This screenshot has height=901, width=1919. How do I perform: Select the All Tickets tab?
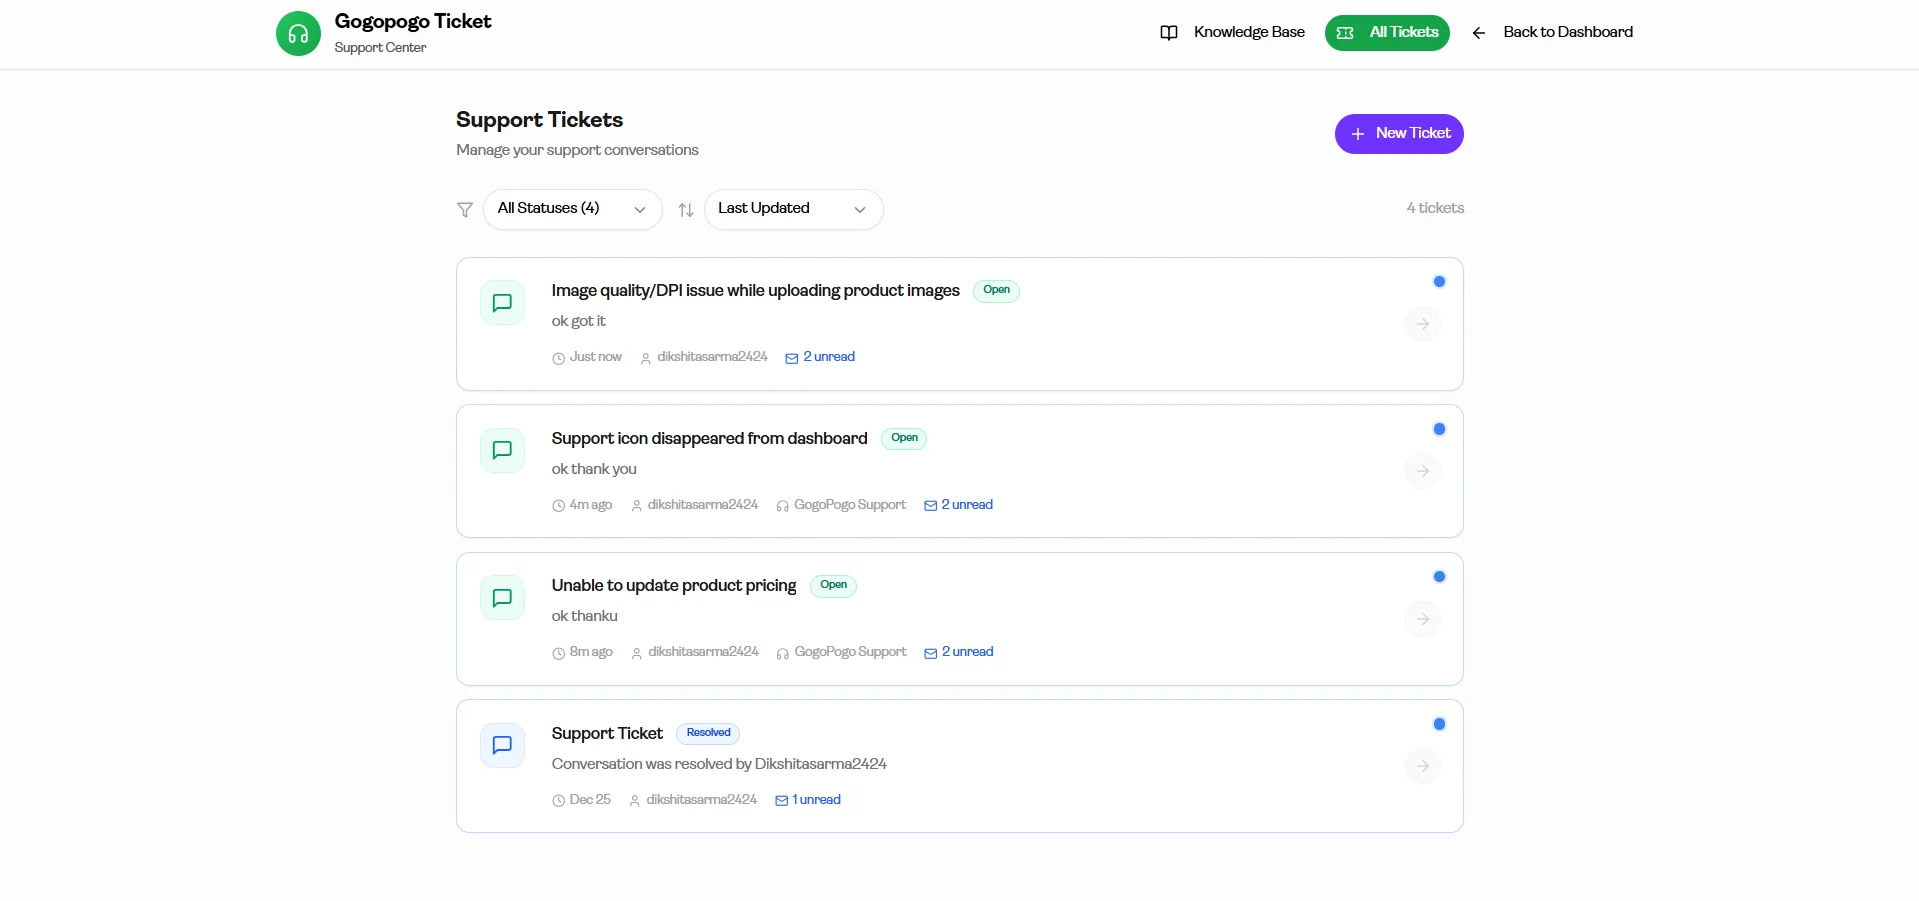pyautogui.click(x=1387, y=33)
